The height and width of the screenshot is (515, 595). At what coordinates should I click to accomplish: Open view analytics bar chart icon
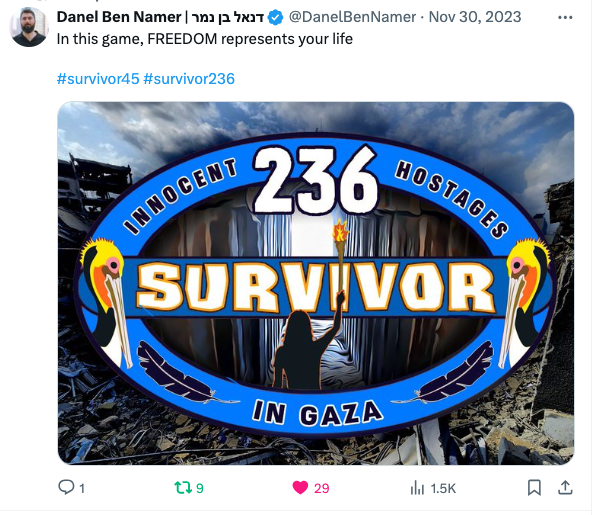point(417,487)
